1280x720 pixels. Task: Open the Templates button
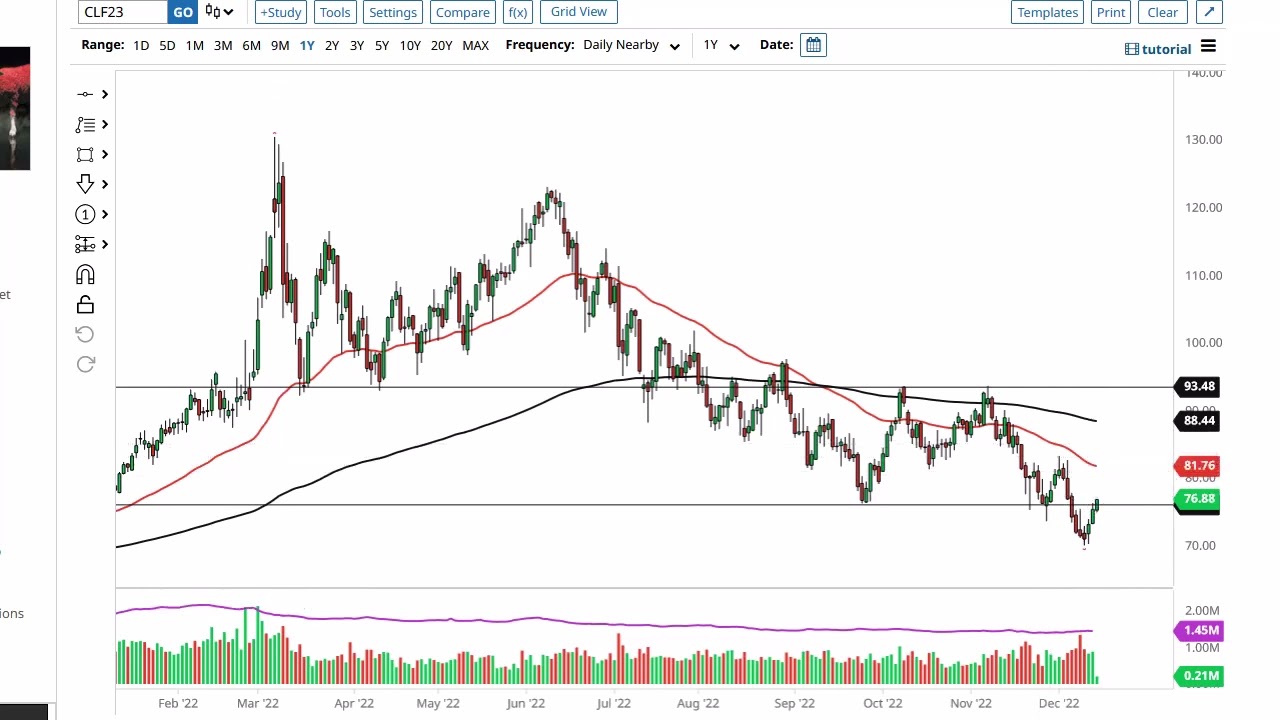pos(1048,12)
